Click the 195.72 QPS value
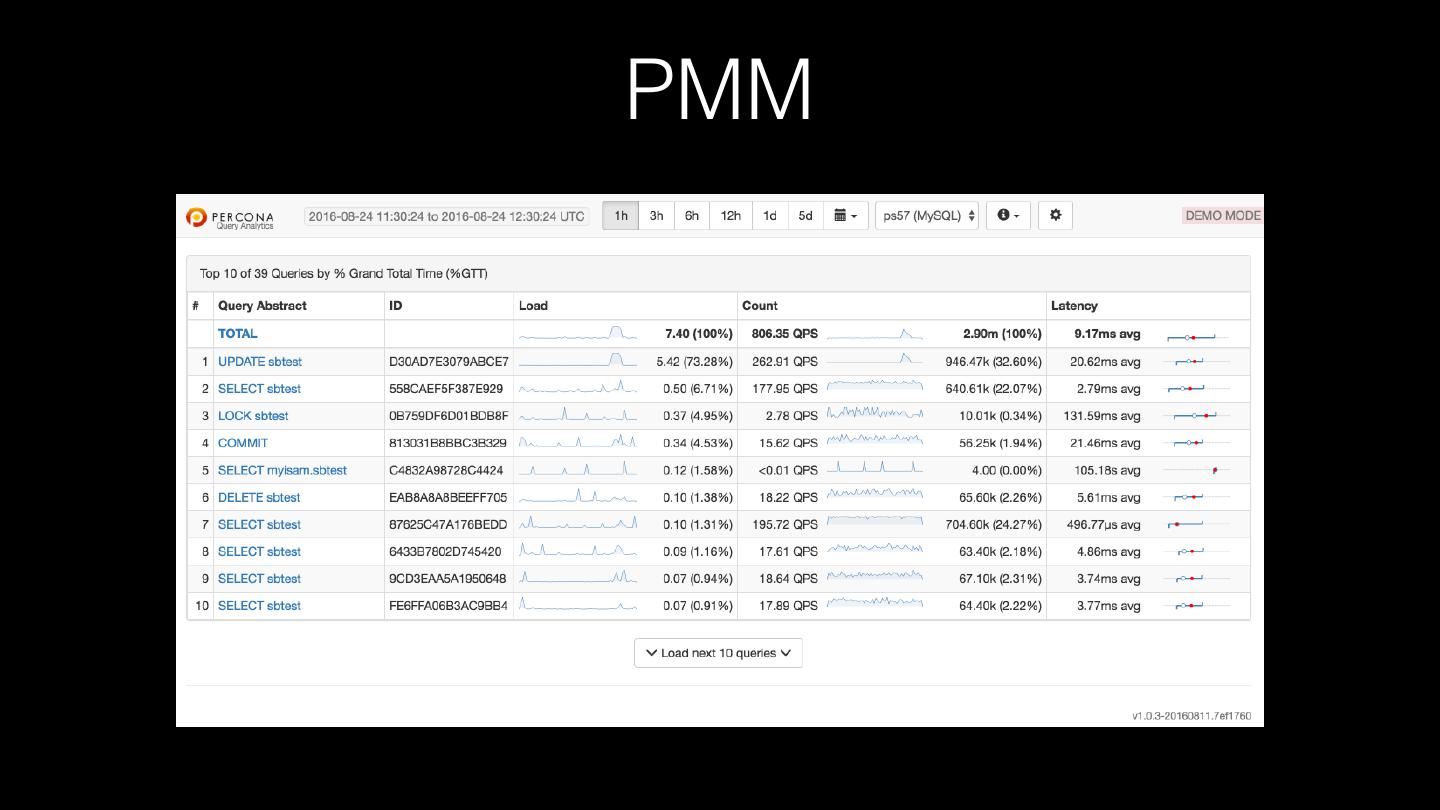Image resolution: width=1440 pixels, height=810 pixels. (x=785, y=524)
